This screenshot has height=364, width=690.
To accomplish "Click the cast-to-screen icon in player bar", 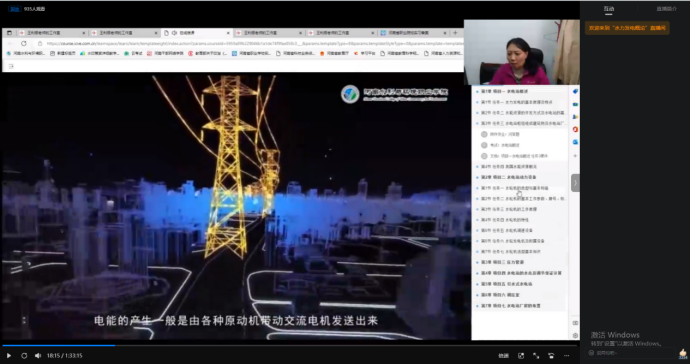I will point(551,356).
